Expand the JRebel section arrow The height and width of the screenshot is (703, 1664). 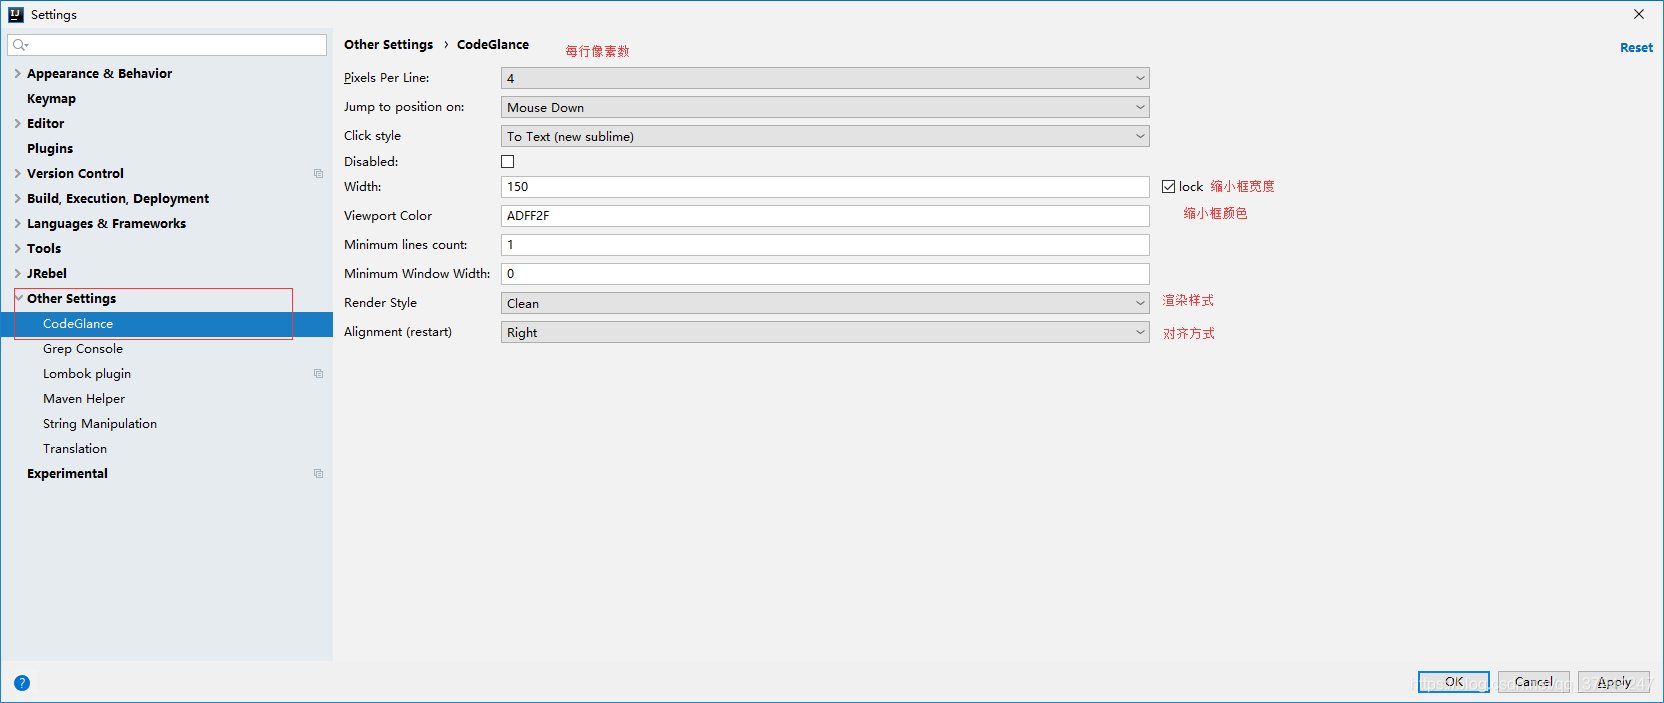[17, 274]
